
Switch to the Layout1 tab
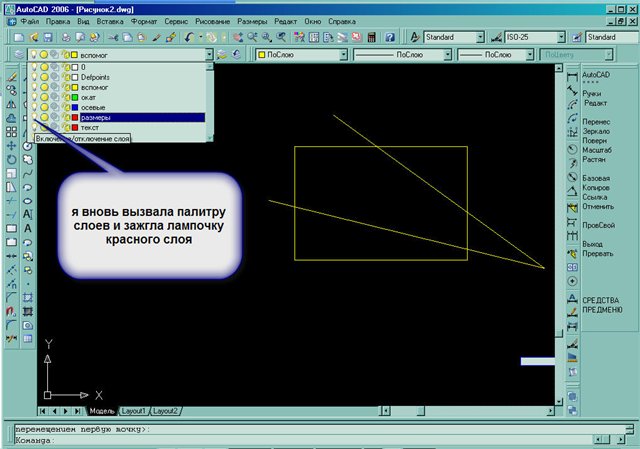pos(134,411)
